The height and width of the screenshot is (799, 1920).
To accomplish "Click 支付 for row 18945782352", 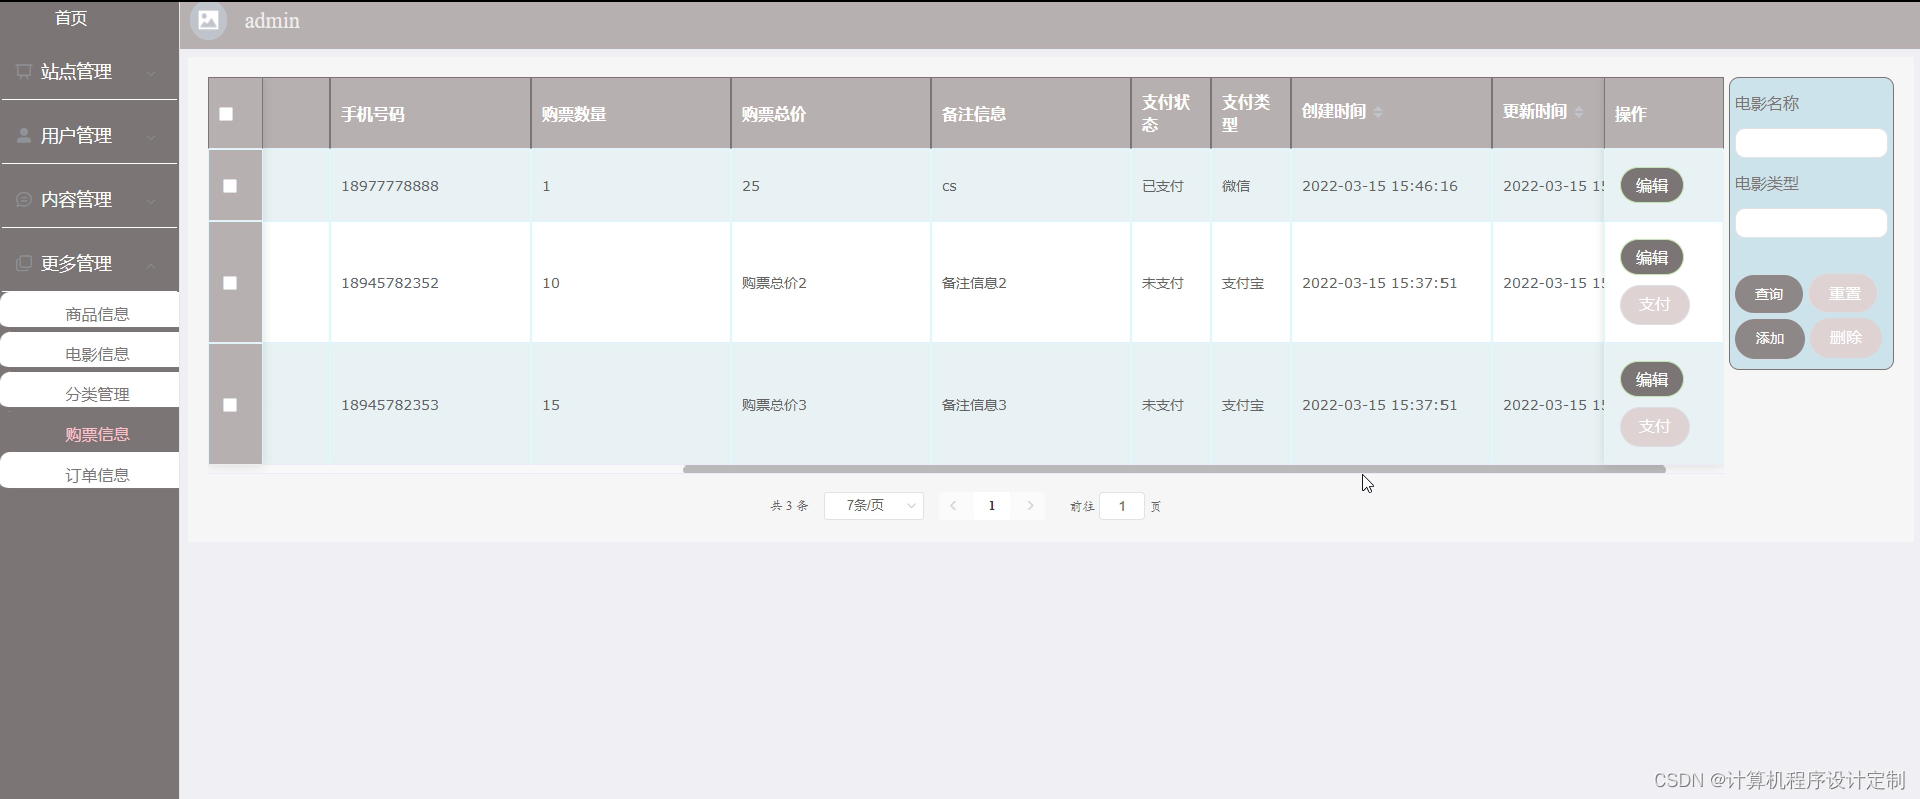I will tap(1654, 304).
